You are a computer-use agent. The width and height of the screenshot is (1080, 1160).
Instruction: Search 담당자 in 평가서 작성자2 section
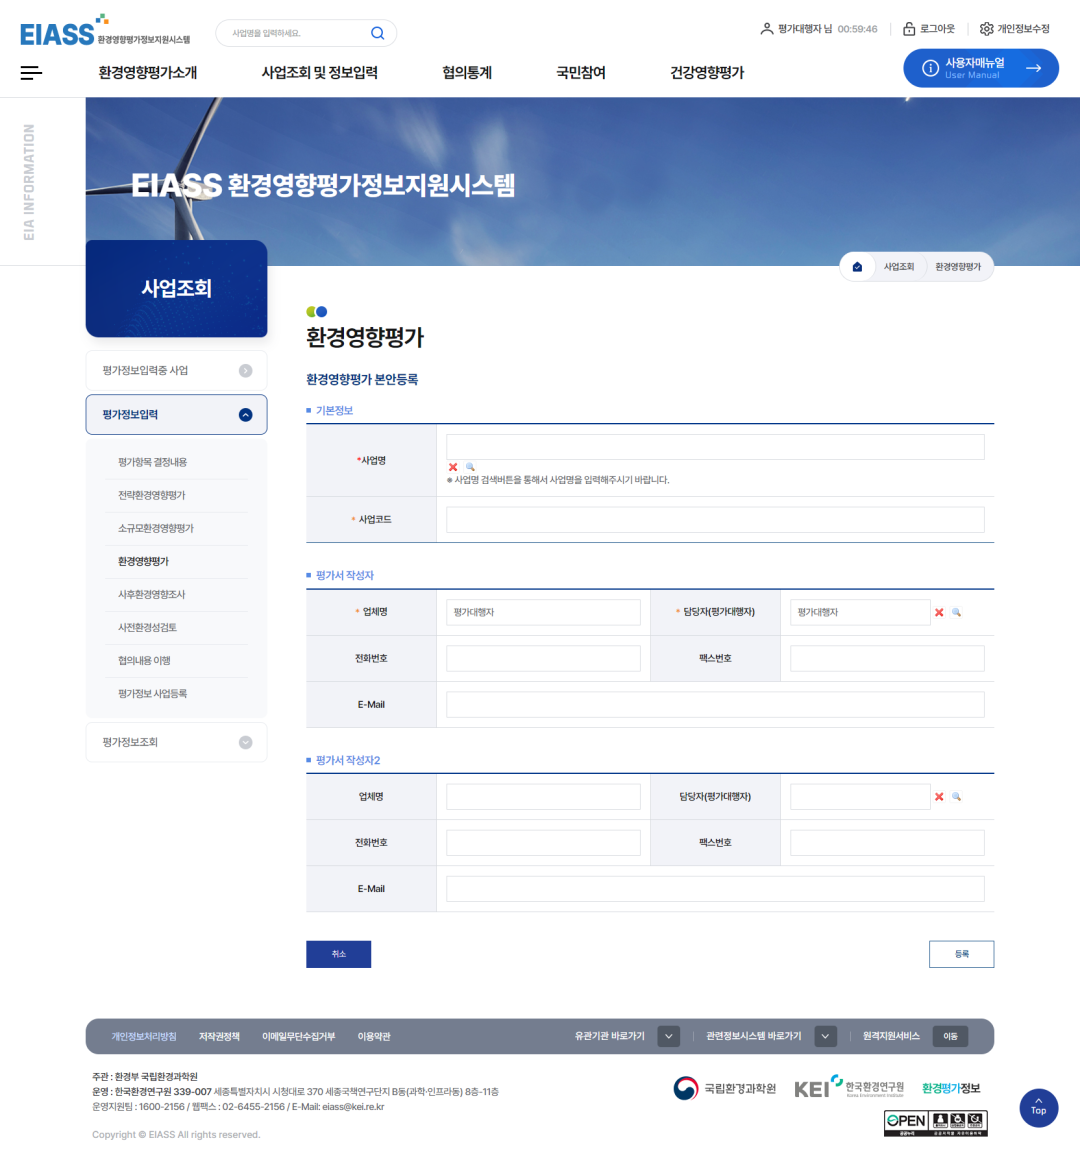coord(956,797)
